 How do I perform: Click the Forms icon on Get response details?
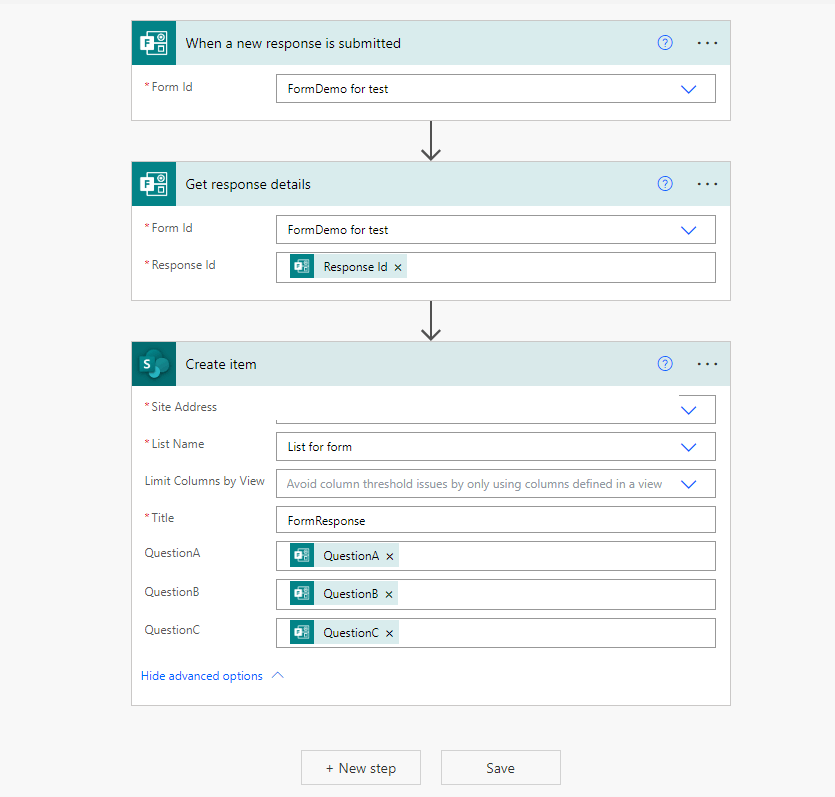153,184
